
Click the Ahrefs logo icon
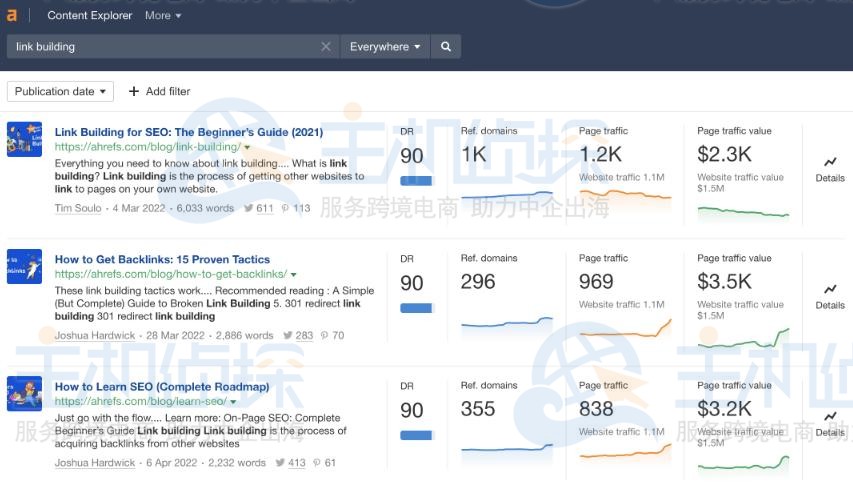(x=12, y=15)
